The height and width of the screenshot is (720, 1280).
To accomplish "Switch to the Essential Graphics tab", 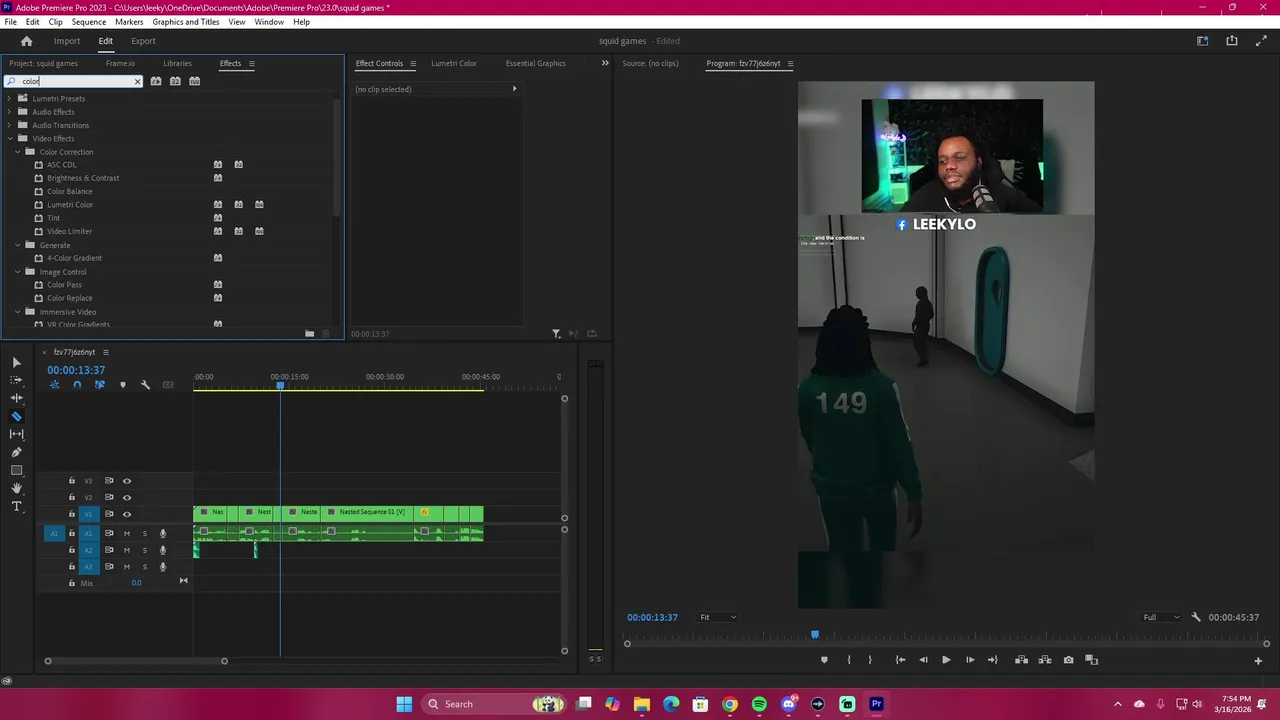I will [535, 63].
